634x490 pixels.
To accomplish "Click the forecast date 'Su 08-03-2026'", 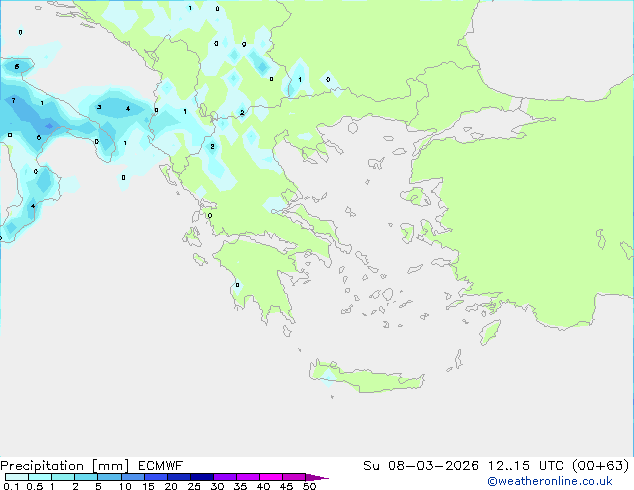I will pyautogui.click(x=421, y=466).
